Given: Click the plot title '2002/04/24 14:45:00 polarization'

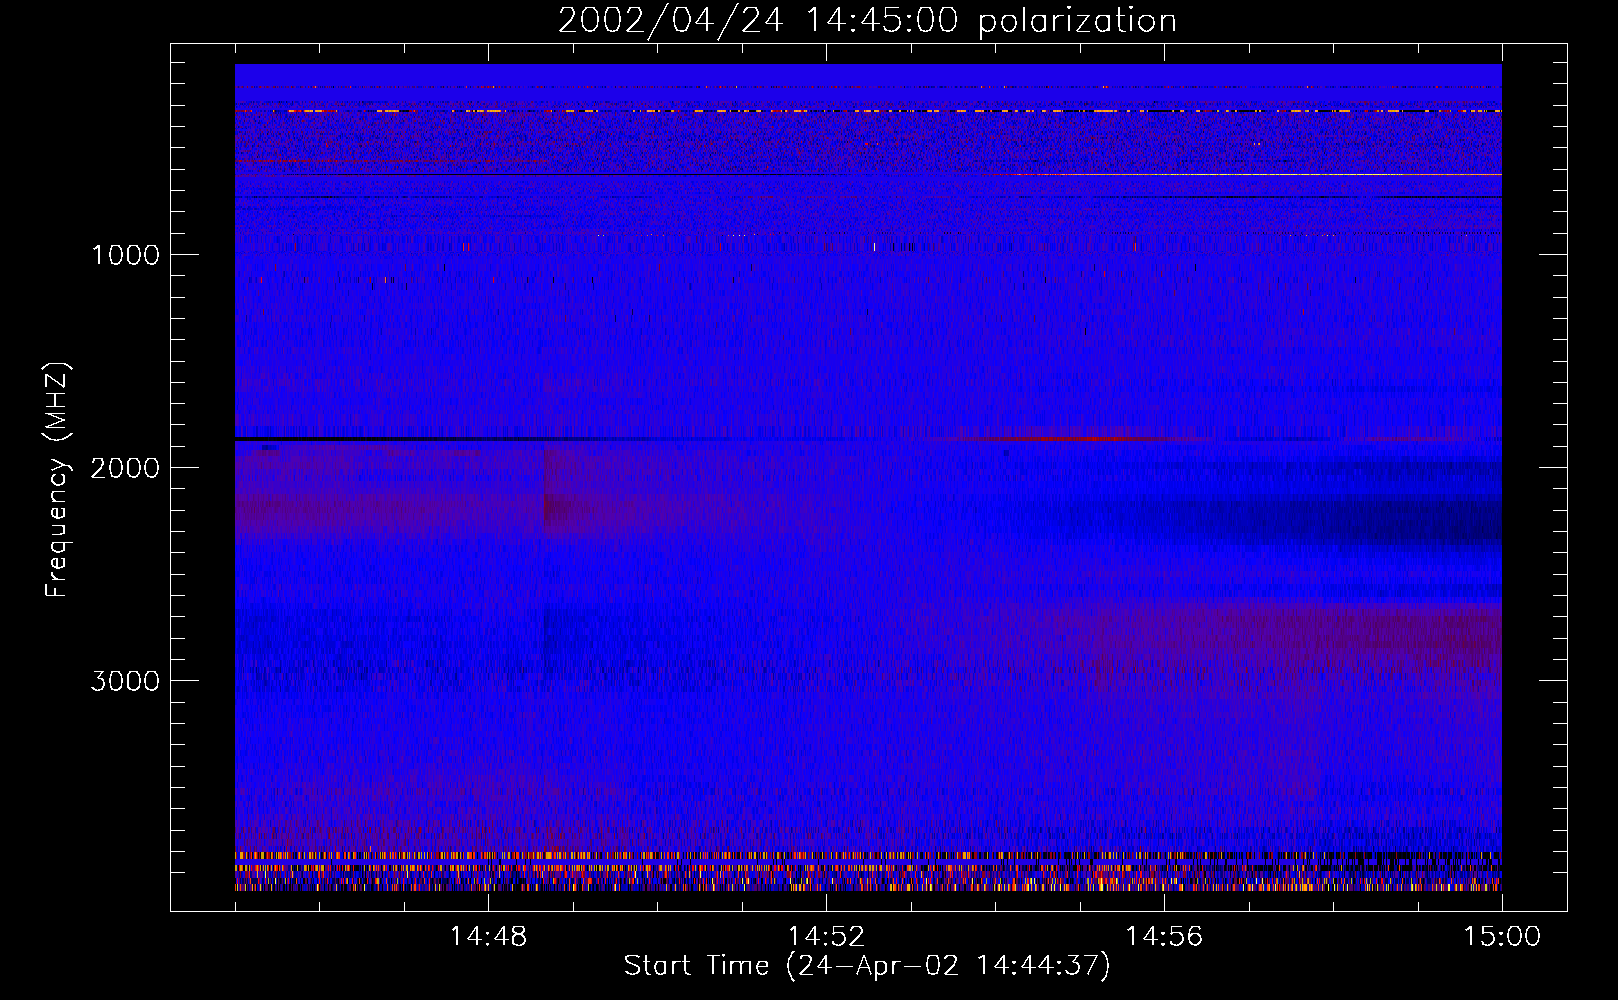Looking at the screenshot, I should pyautogui.click(x=867, y=21).
